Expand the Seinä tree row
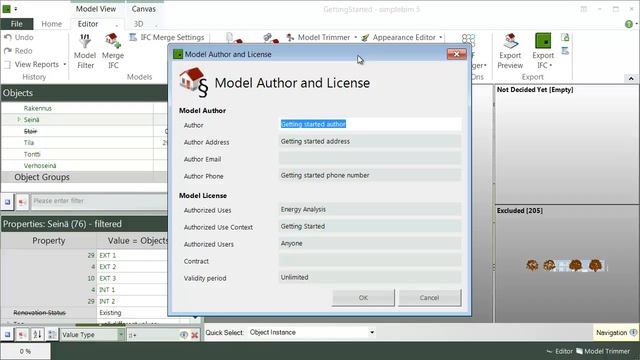The height and width of the screenshot is (360, 640). (18, 120)
